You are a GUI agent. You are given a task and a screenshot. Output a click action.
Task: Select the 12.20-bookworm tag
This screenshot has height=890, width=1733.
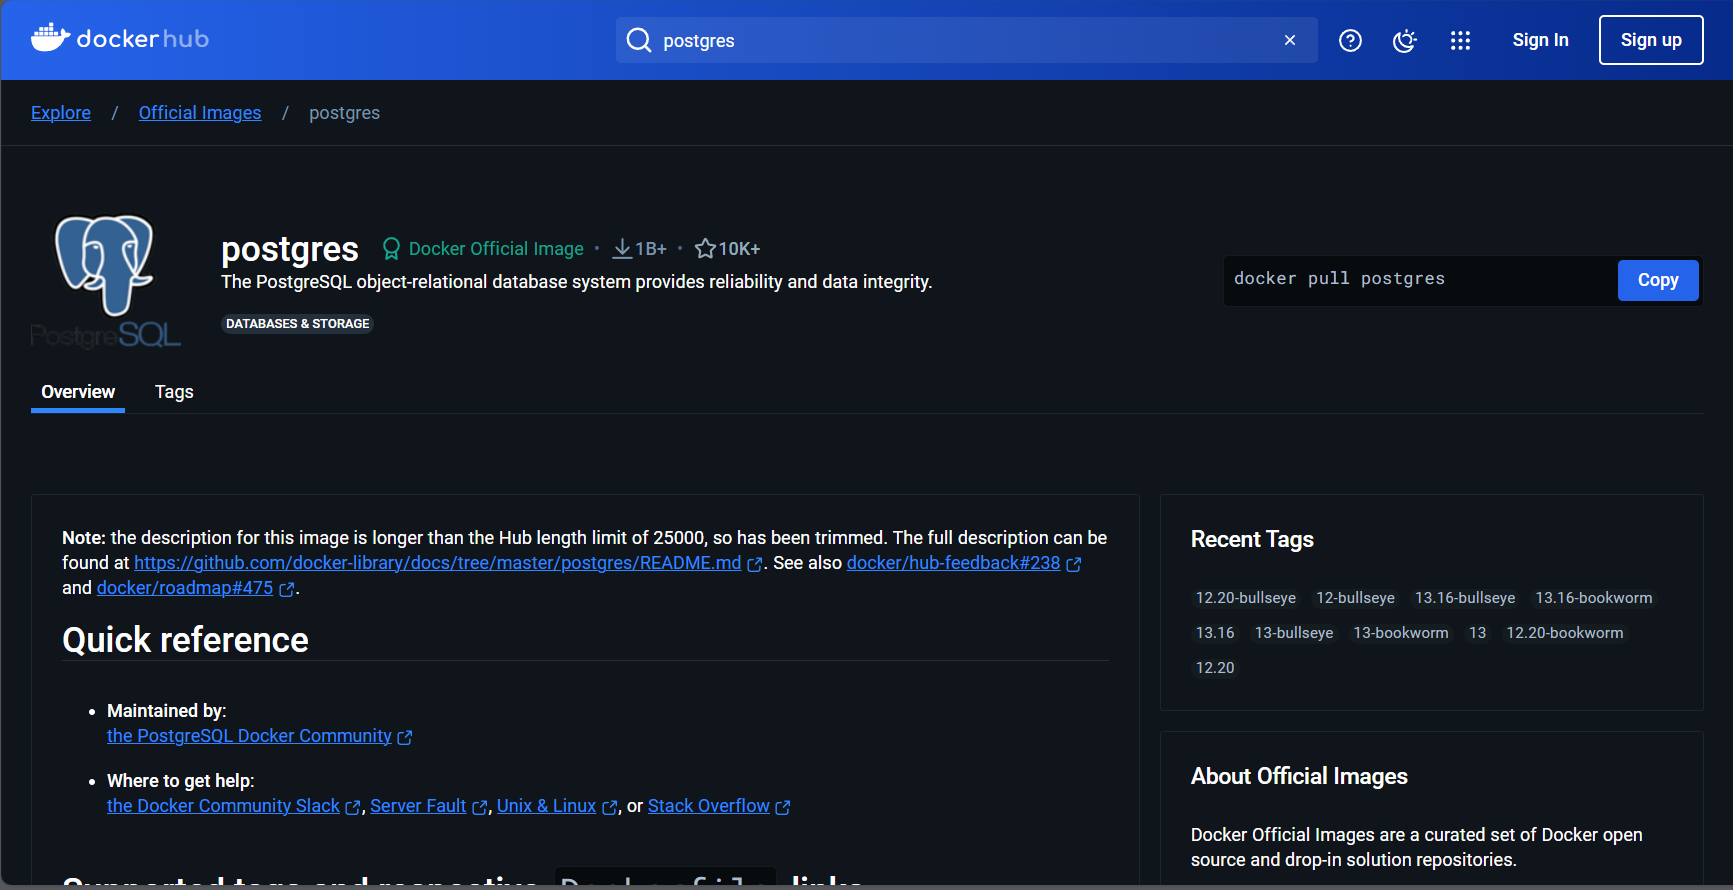(x=1565, y=633)
